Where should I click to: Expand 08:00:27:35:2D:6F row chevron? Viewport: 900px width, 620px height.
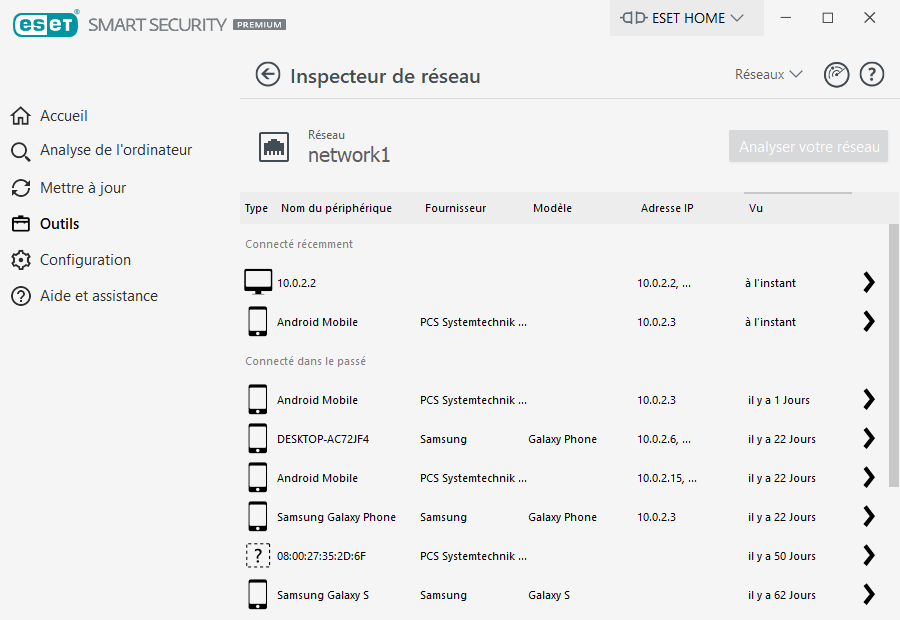coord(869,556)
